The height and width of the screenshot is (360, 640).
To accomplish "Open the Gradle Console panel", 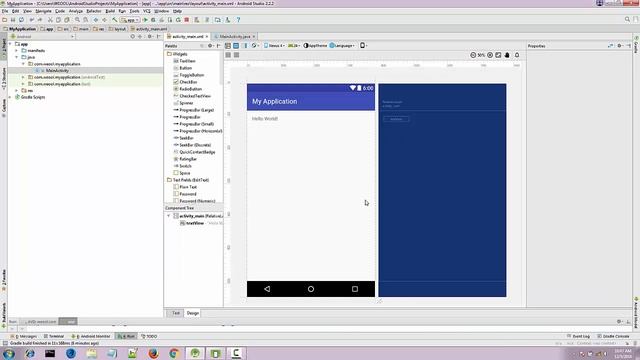I will pos(613,336).
